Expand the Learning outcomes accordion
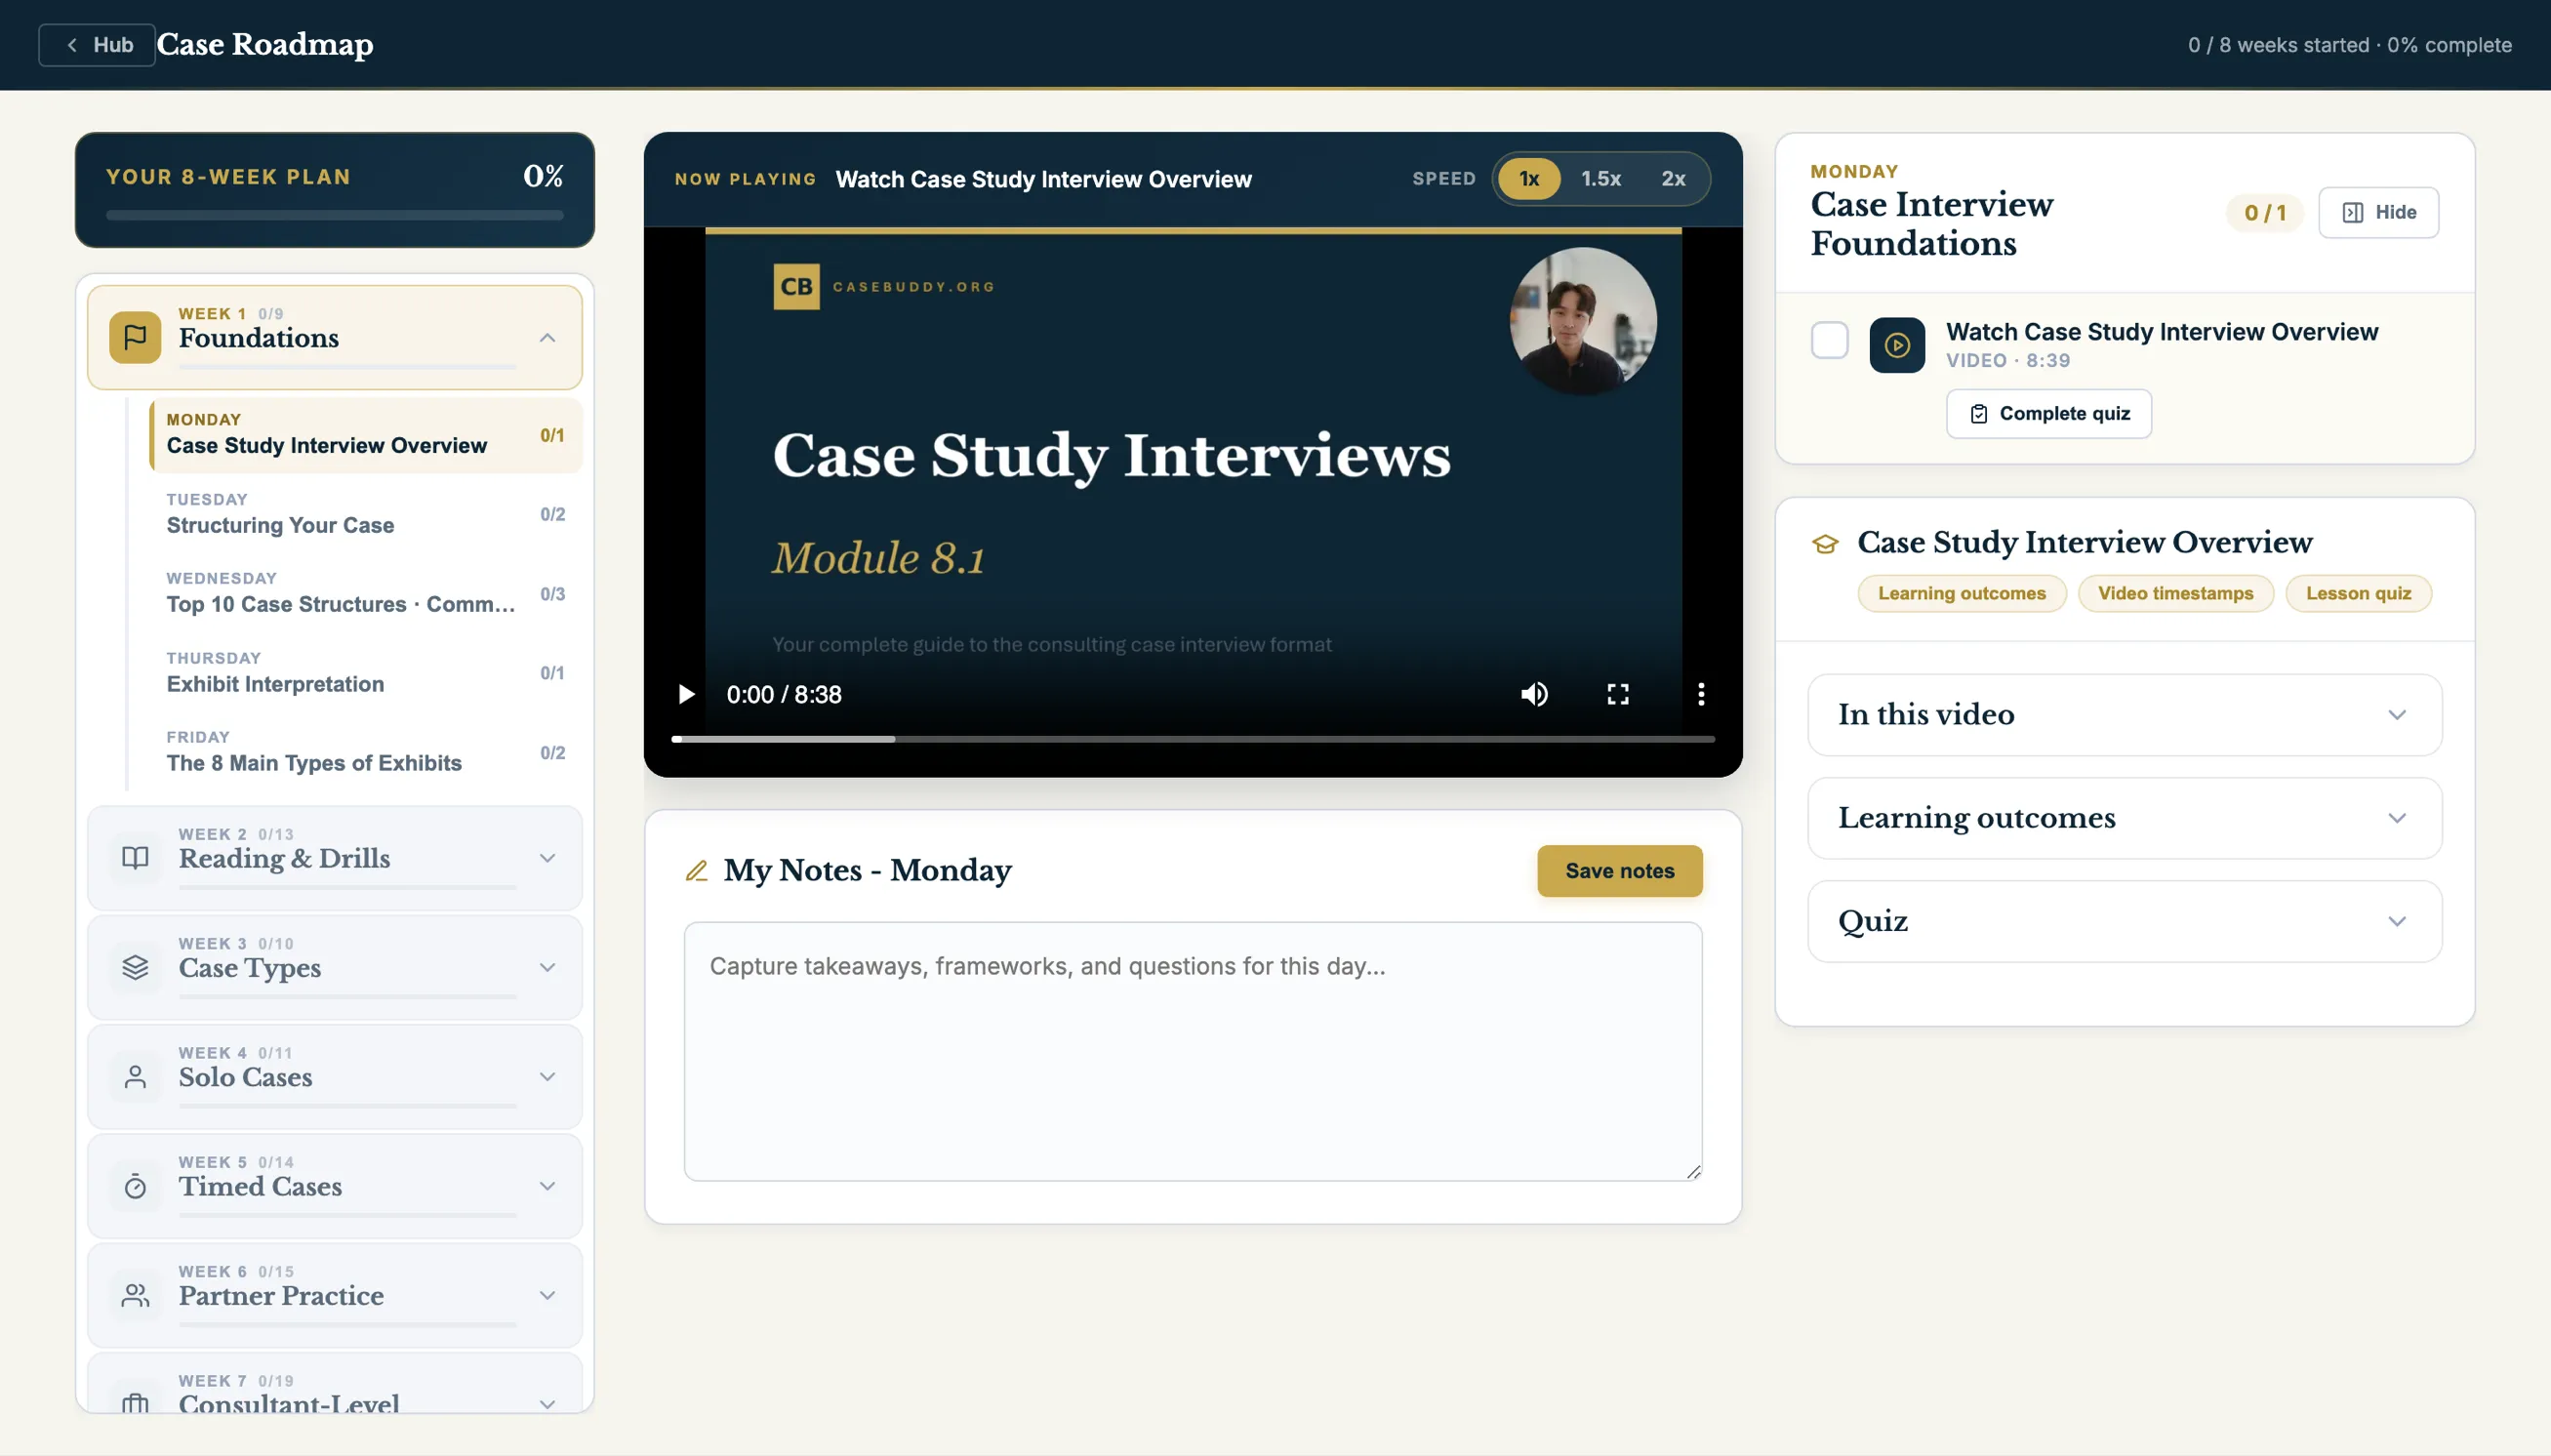 tap(2124, 818)
